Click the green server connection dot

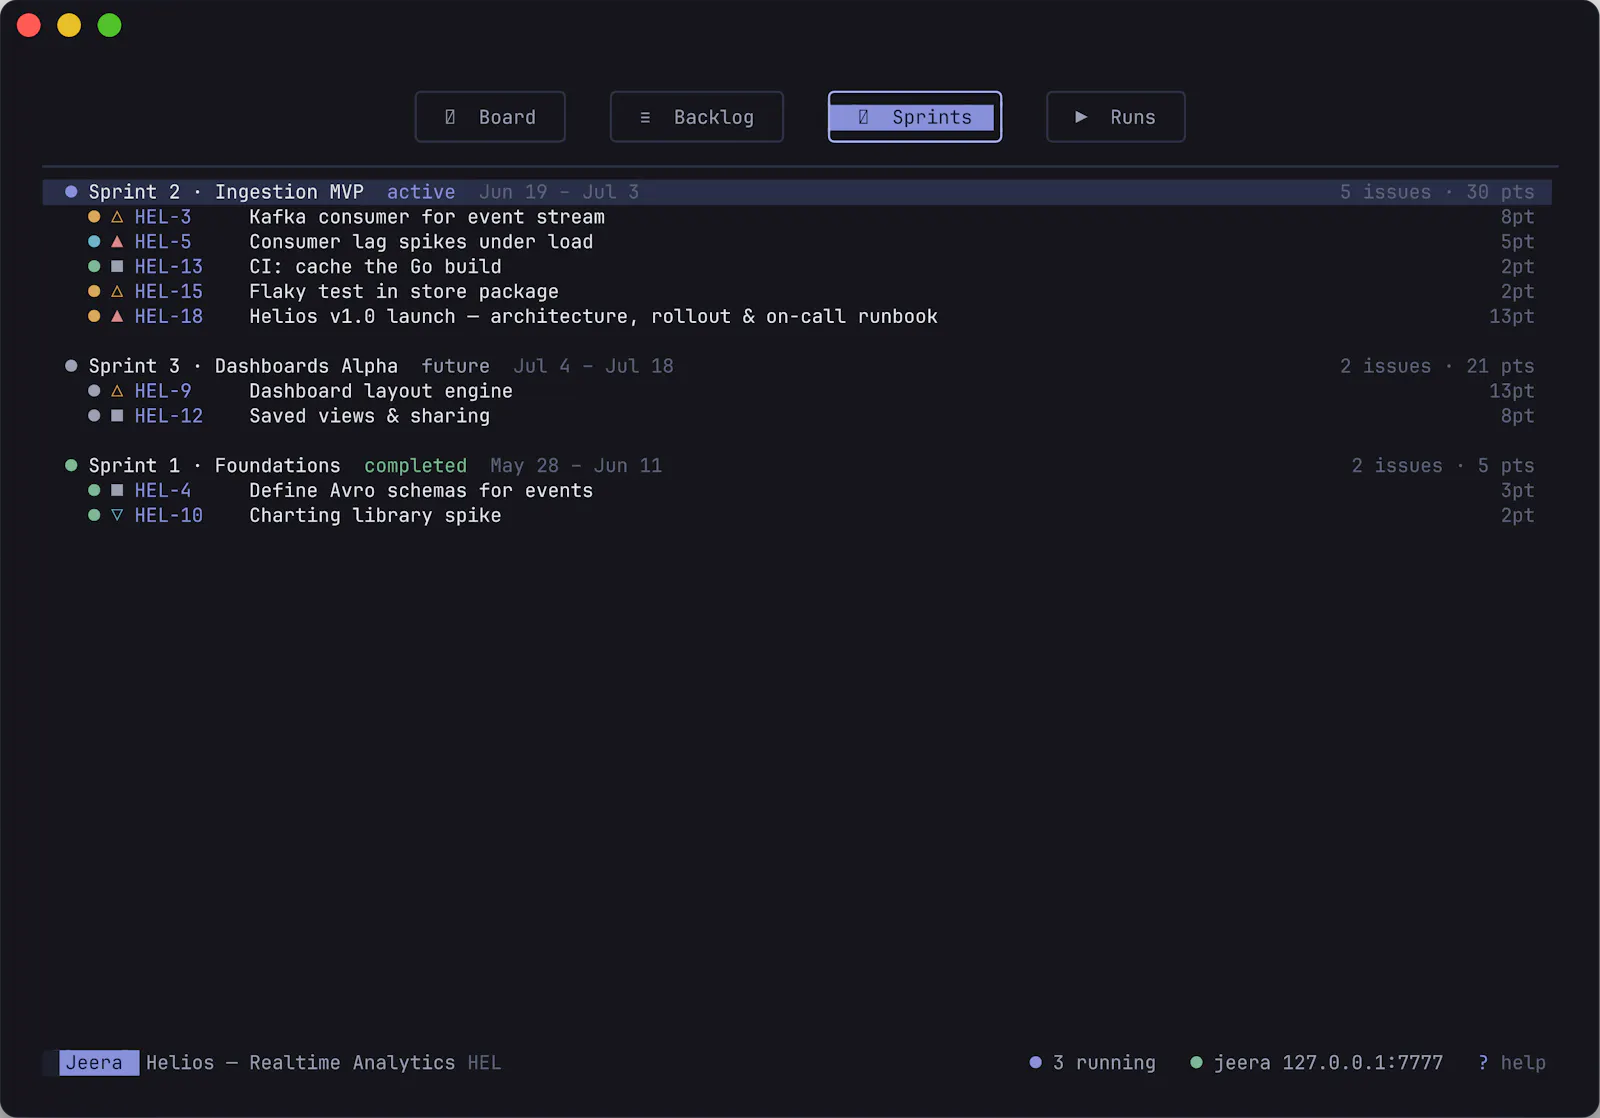click(1196, 1063)
